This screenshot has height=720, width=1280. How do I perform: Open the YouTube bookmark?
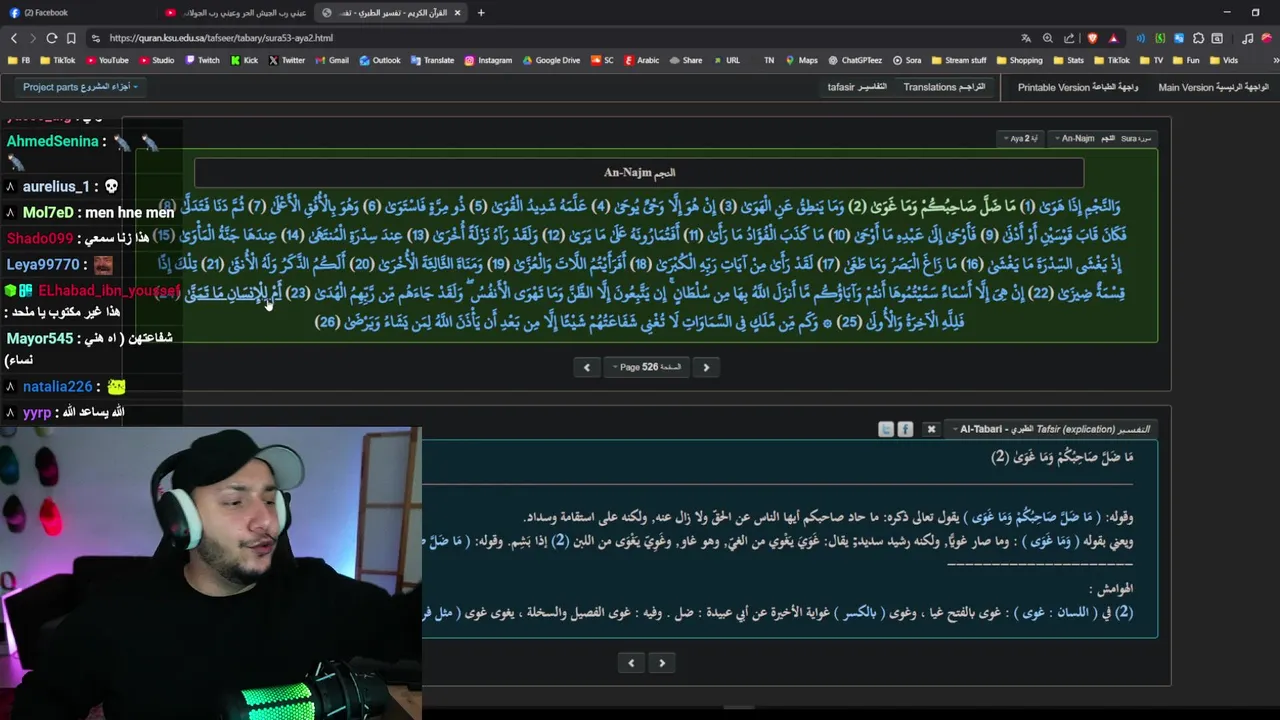point(107,60)
